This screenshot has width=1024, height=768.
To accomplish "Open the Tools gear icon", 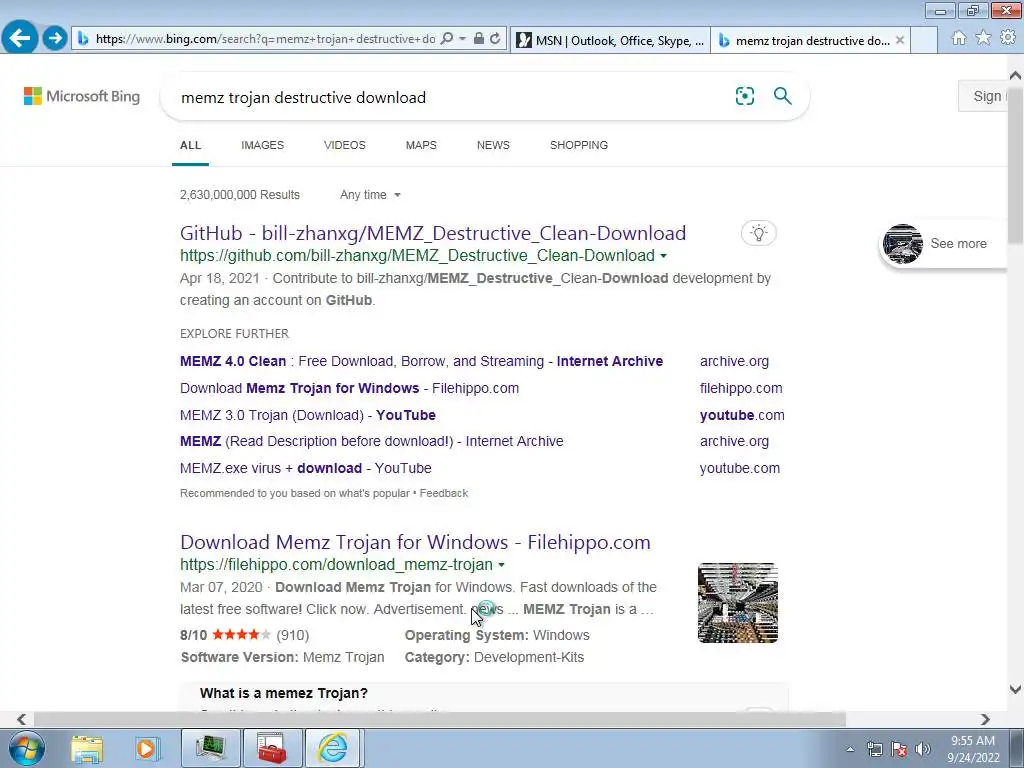I will 1008,38.
